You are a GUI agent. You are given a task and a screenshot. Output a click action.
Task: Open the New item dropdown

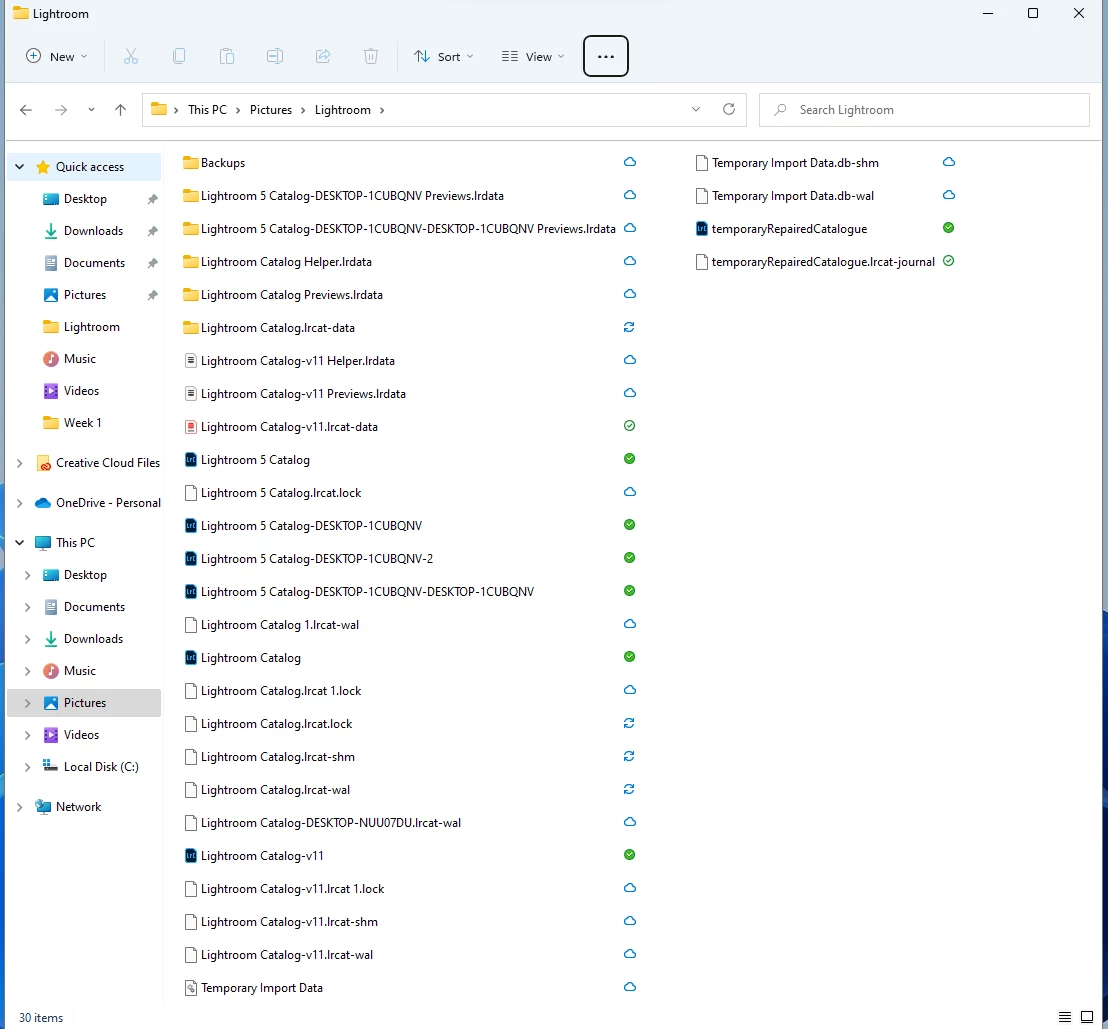(x=57, y=57)
